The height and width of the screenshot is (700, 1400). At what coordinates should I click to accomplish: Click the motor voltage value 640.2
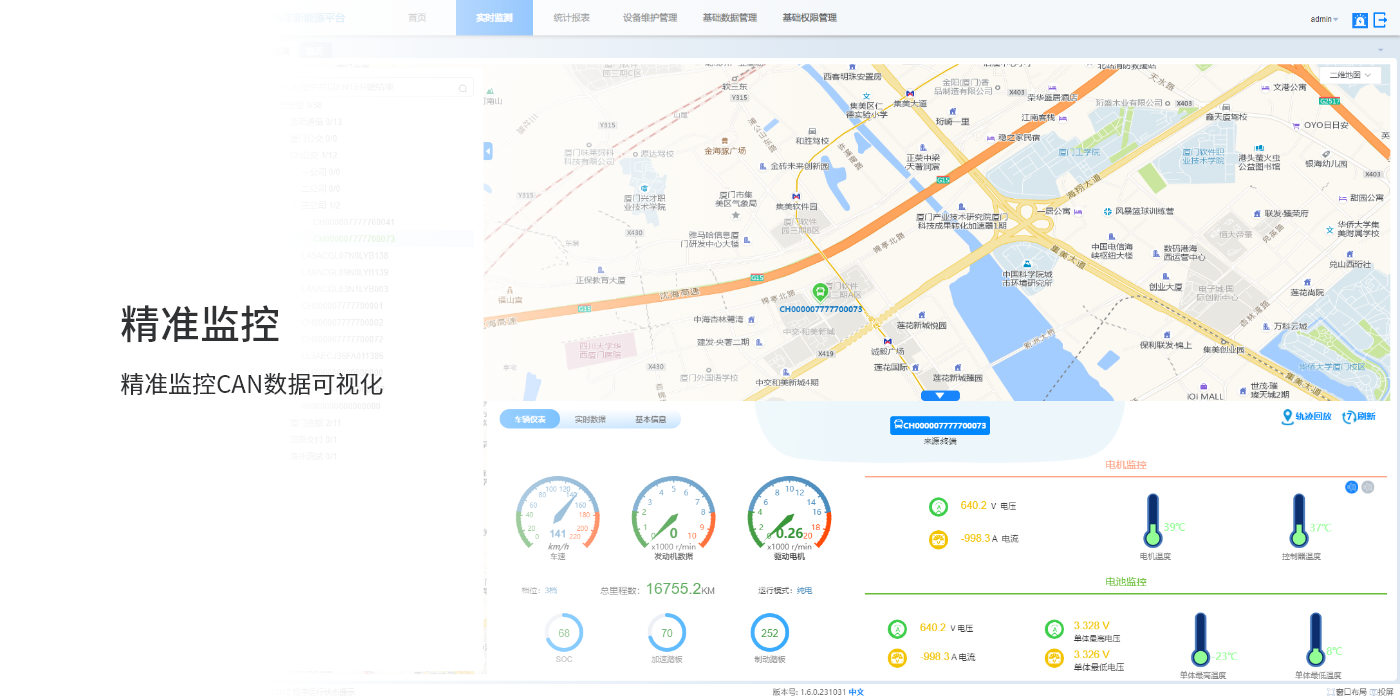tap(973, 506)
